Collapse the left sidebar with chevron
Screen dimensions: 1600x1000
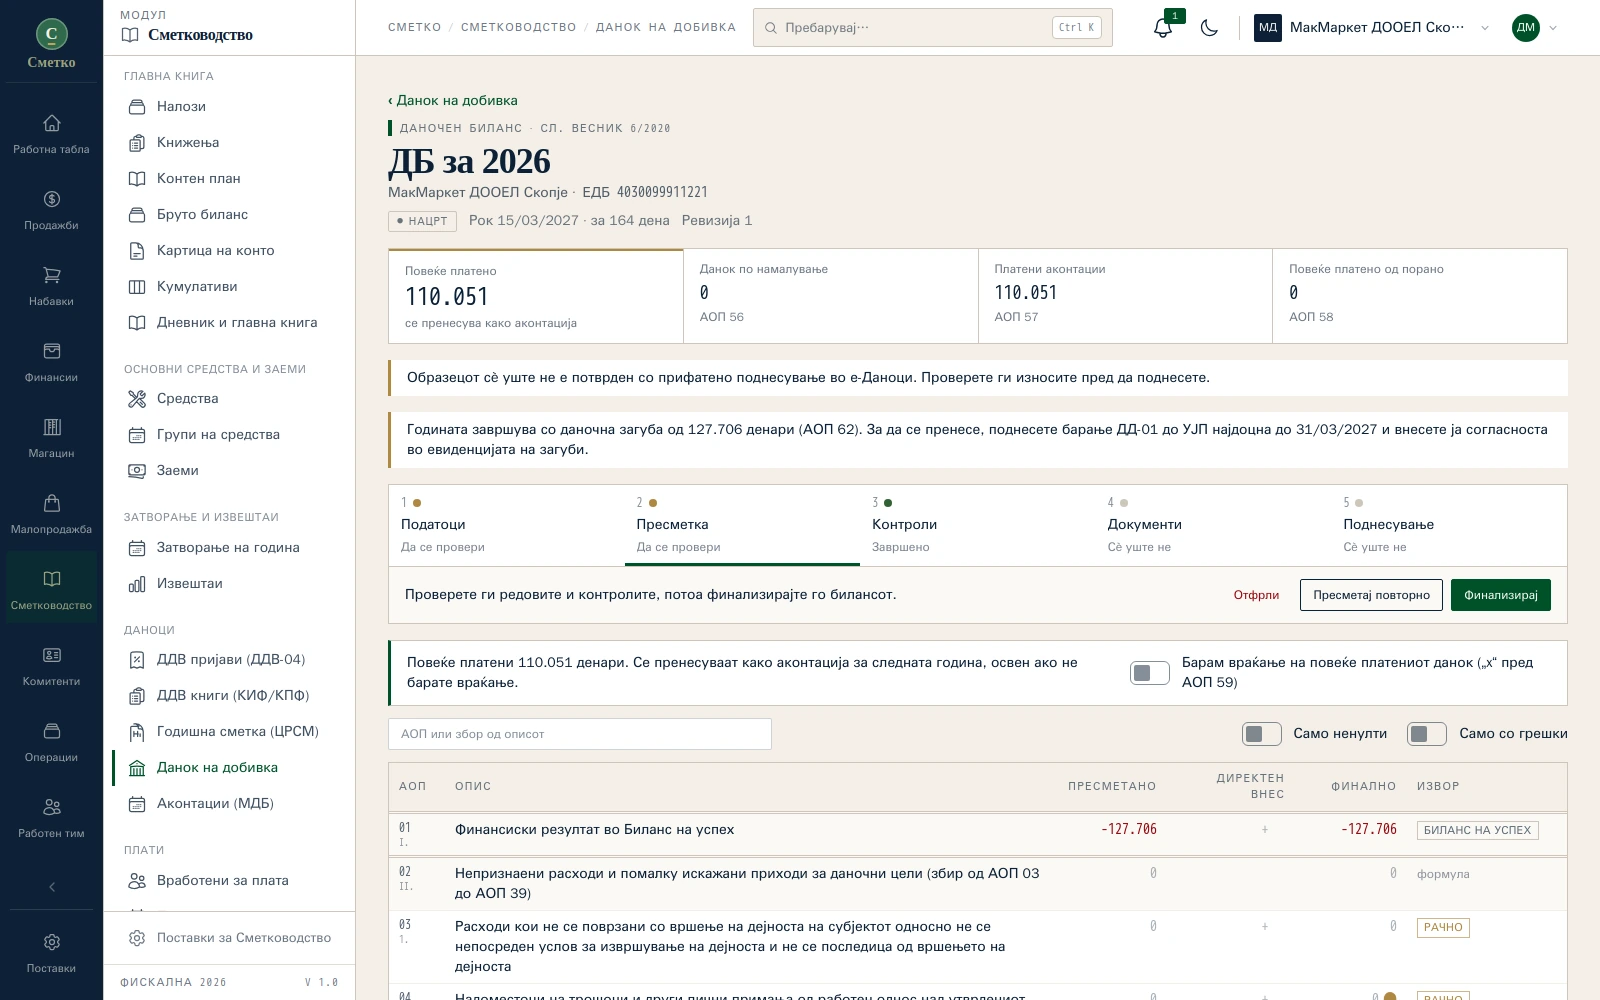[51, 887]
